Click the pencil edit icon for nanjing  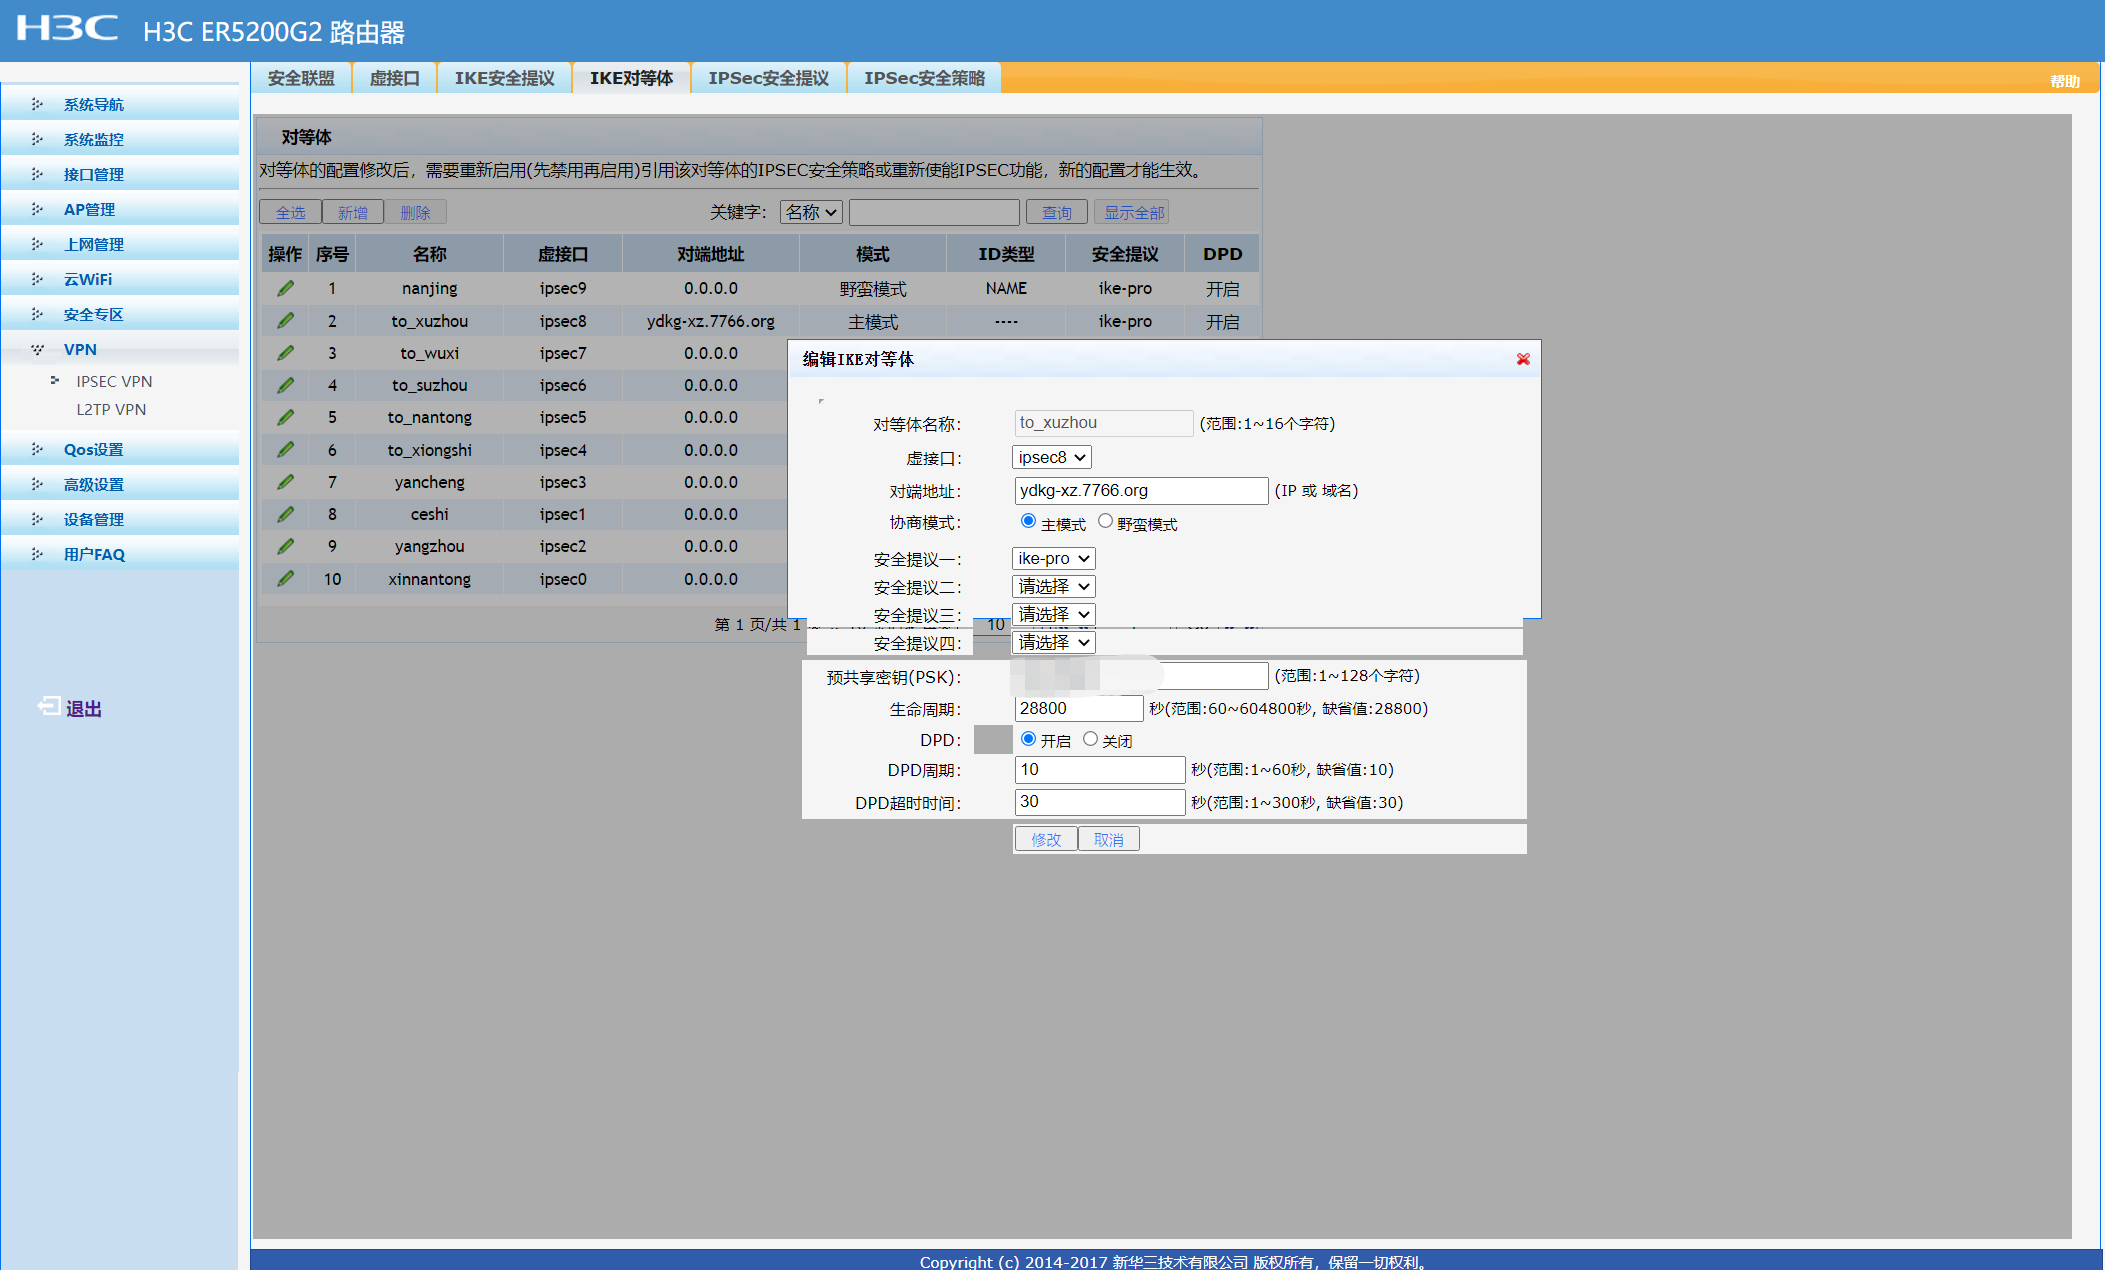coord(286,288)
